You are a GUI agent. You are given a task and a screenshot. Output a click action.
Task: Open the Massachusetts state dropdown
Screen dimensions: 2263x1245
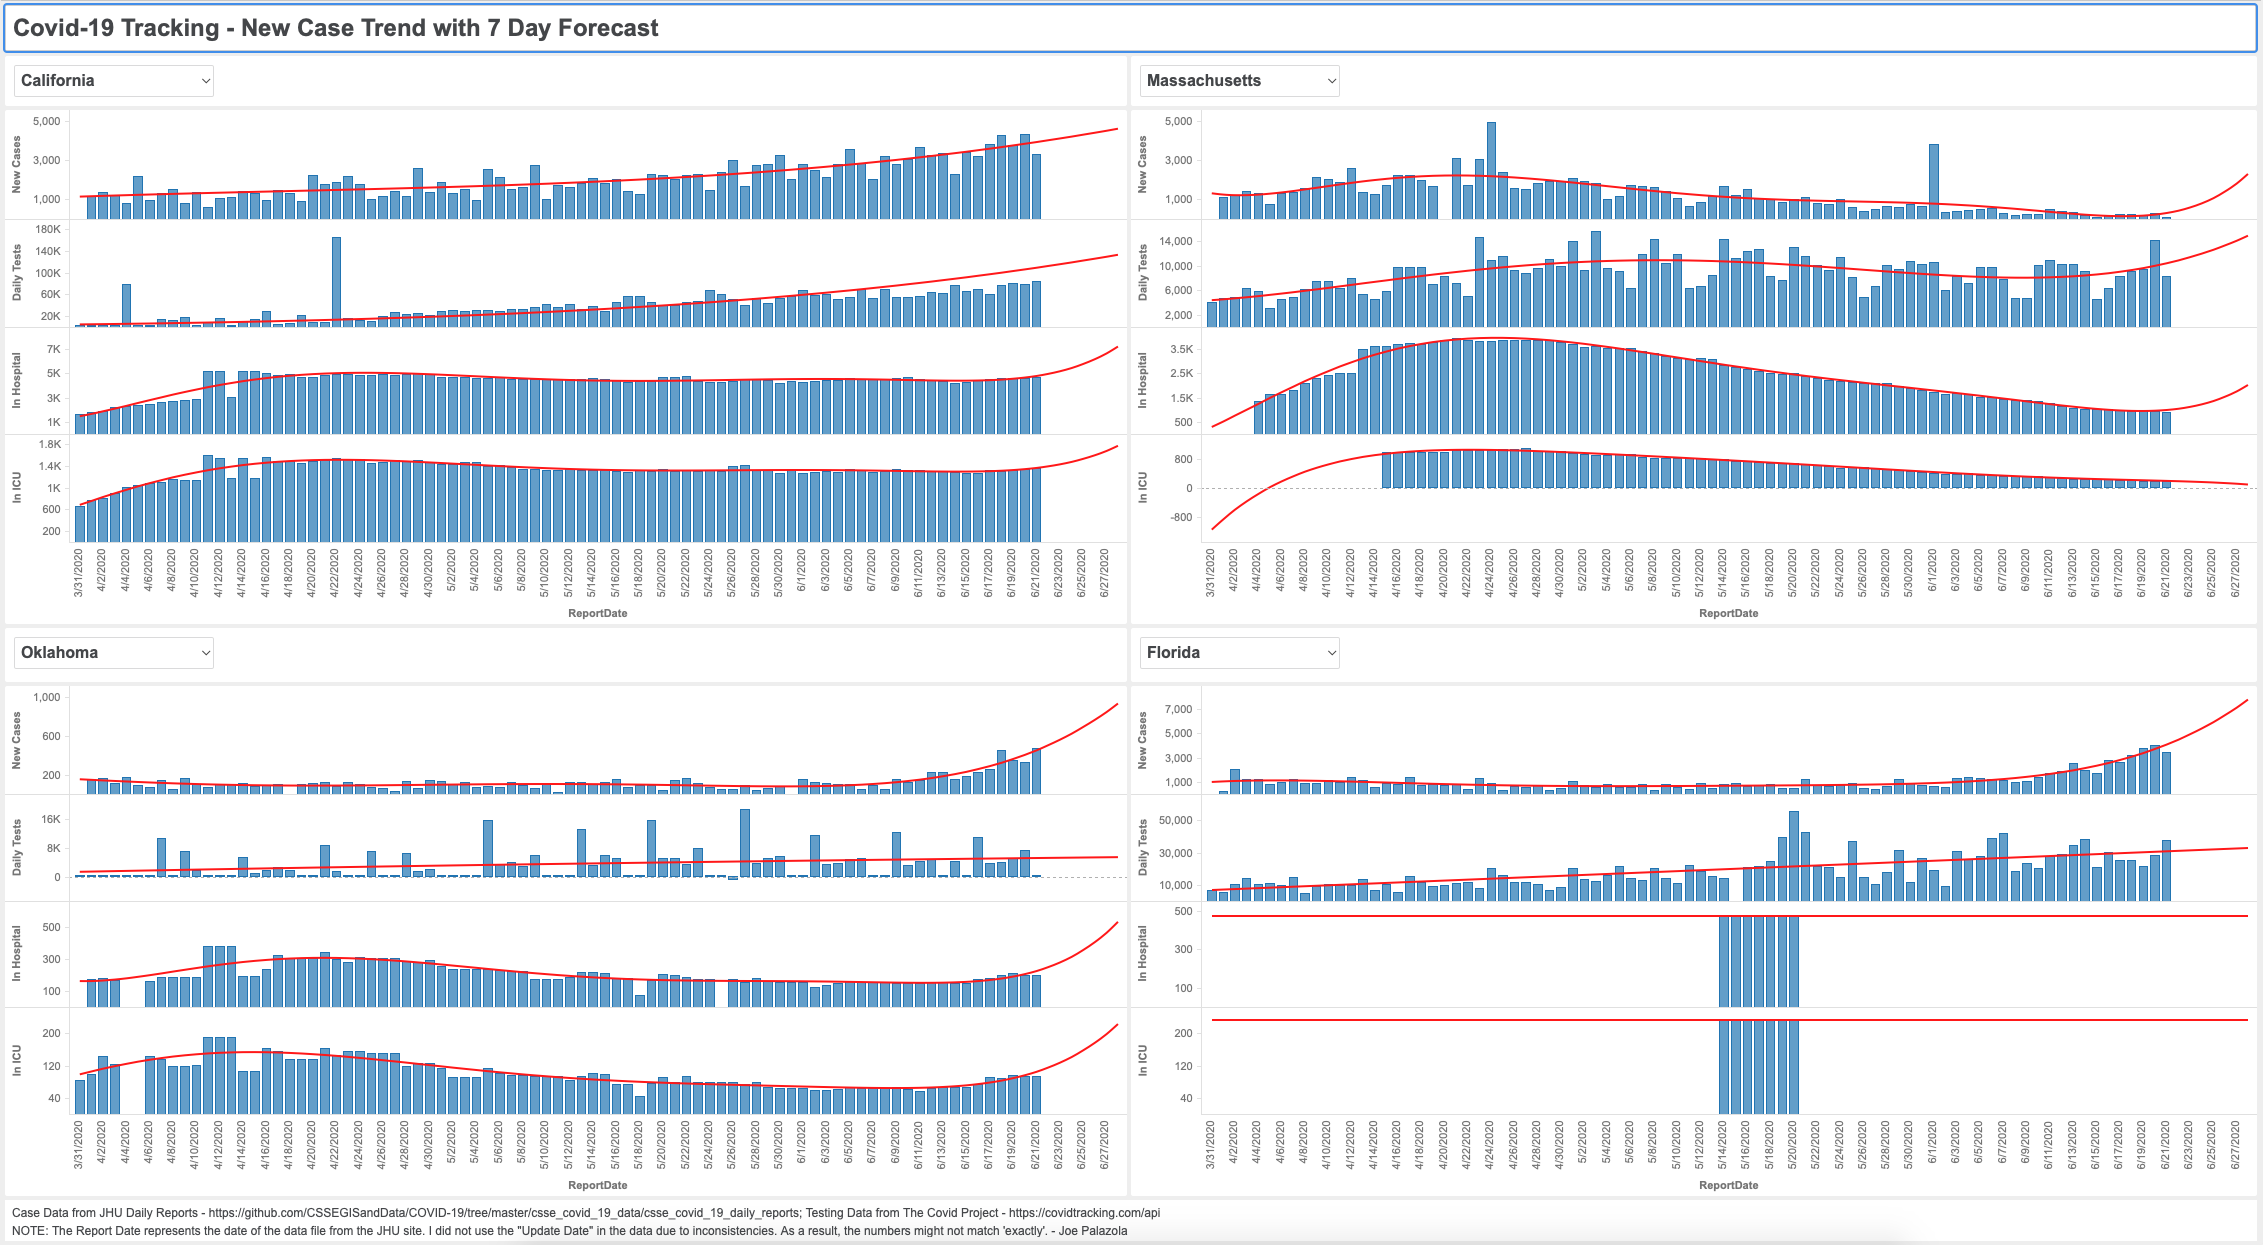[1239, 81]
